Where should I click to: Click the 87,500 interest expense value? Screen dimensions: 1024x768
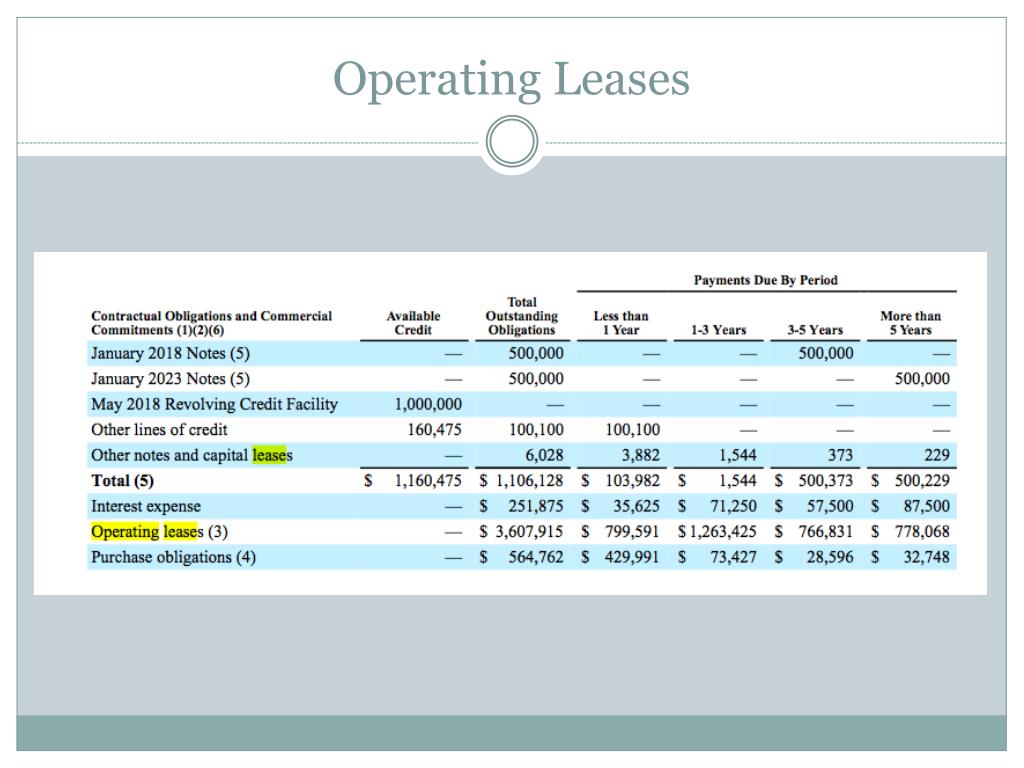927,506
